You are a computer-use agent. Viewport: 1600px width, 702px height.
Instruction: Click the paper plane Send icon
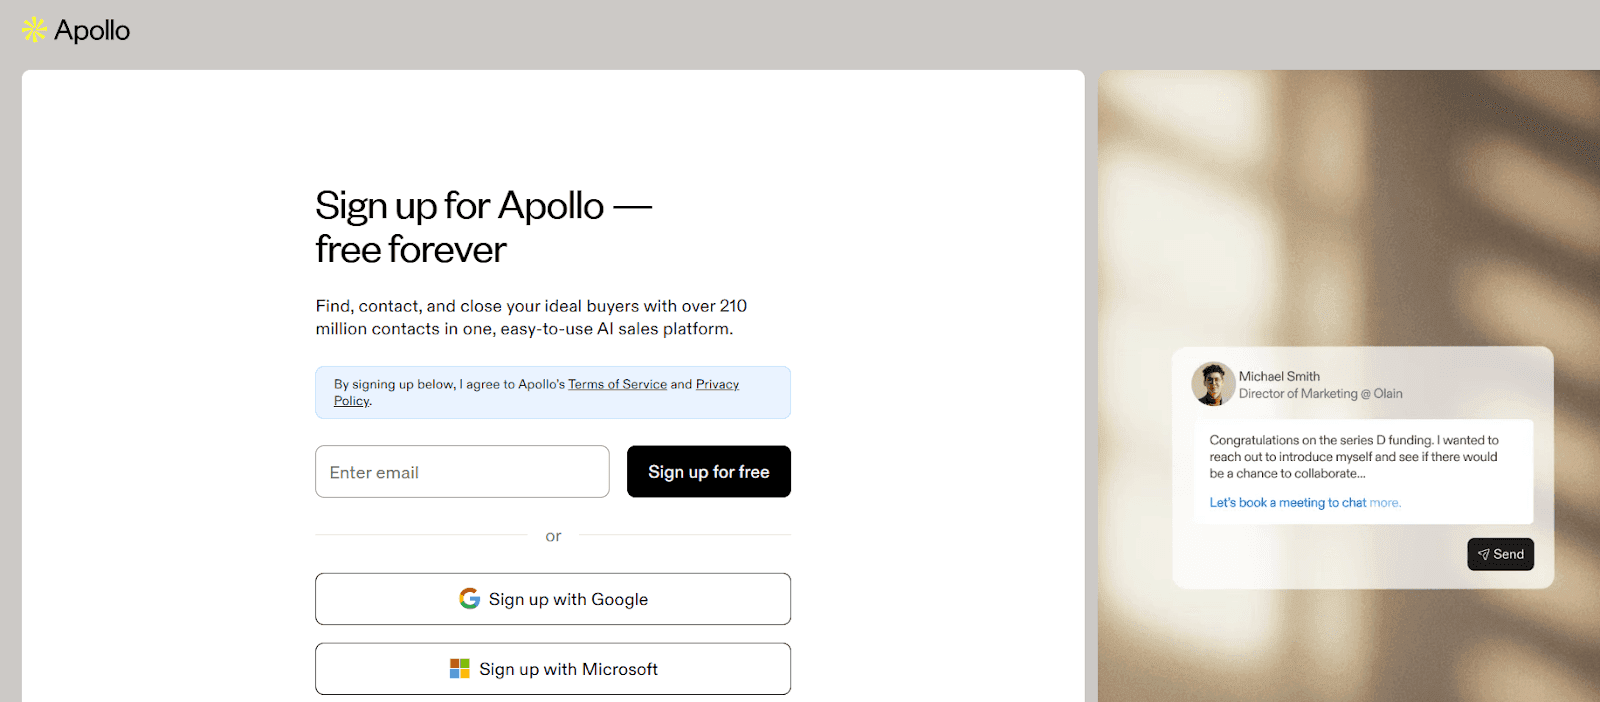pyautogui.click(x=1484, y=554)
